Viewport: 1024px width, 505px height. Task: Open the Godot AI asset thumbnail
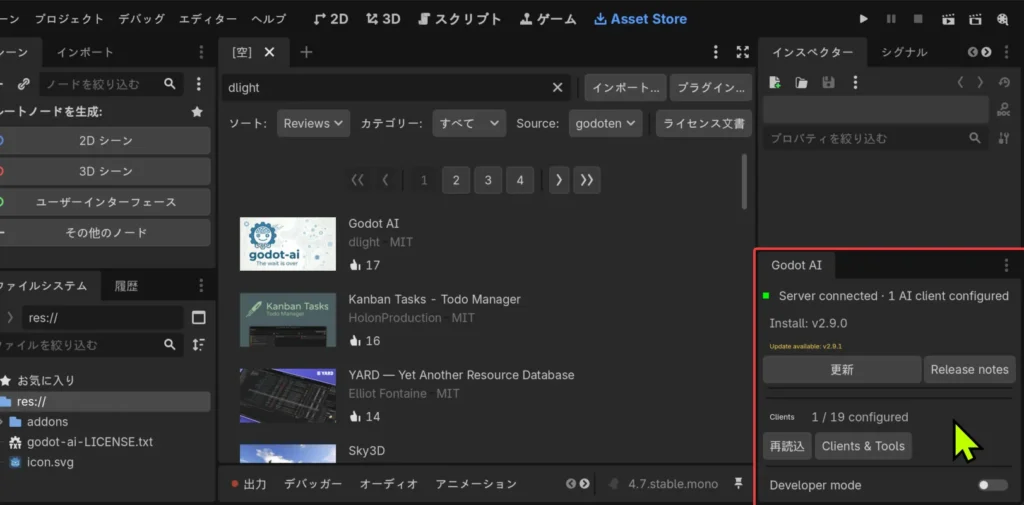point(287,244)
